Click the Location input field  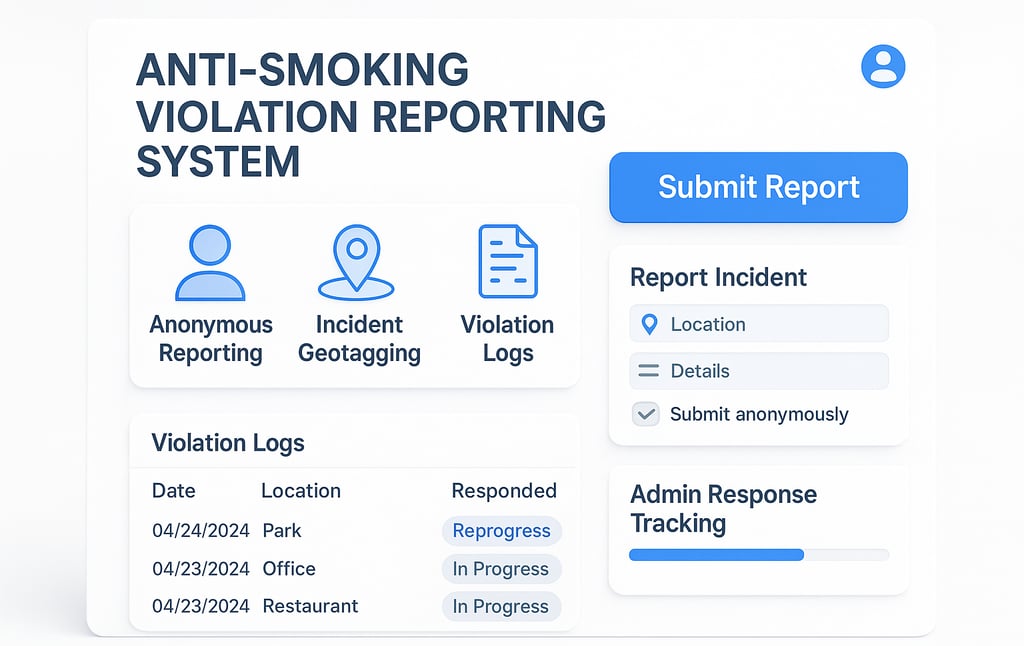(758, 323)
